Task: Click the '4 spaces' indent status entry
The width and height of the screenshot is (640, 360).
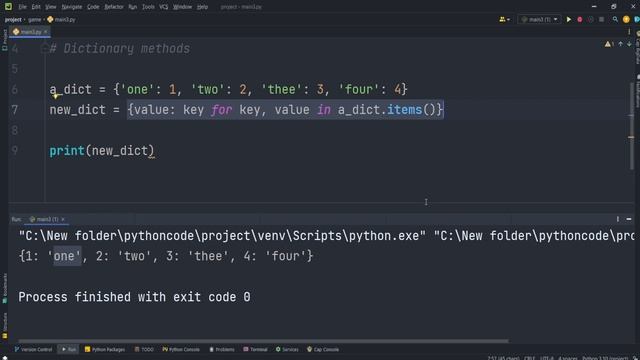Action: (567, 358)
